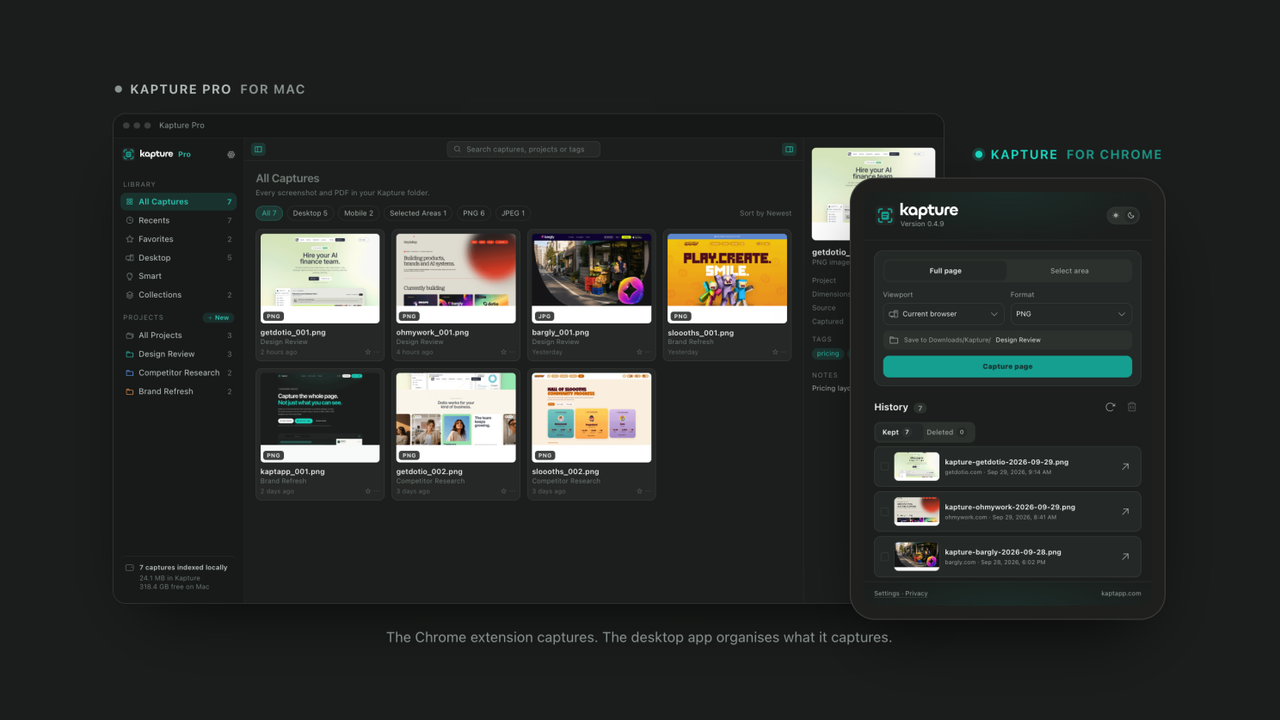Screen dimensions: 1280x720
Task: Open more options for sloooths_002.png
Action: point(649,491)
